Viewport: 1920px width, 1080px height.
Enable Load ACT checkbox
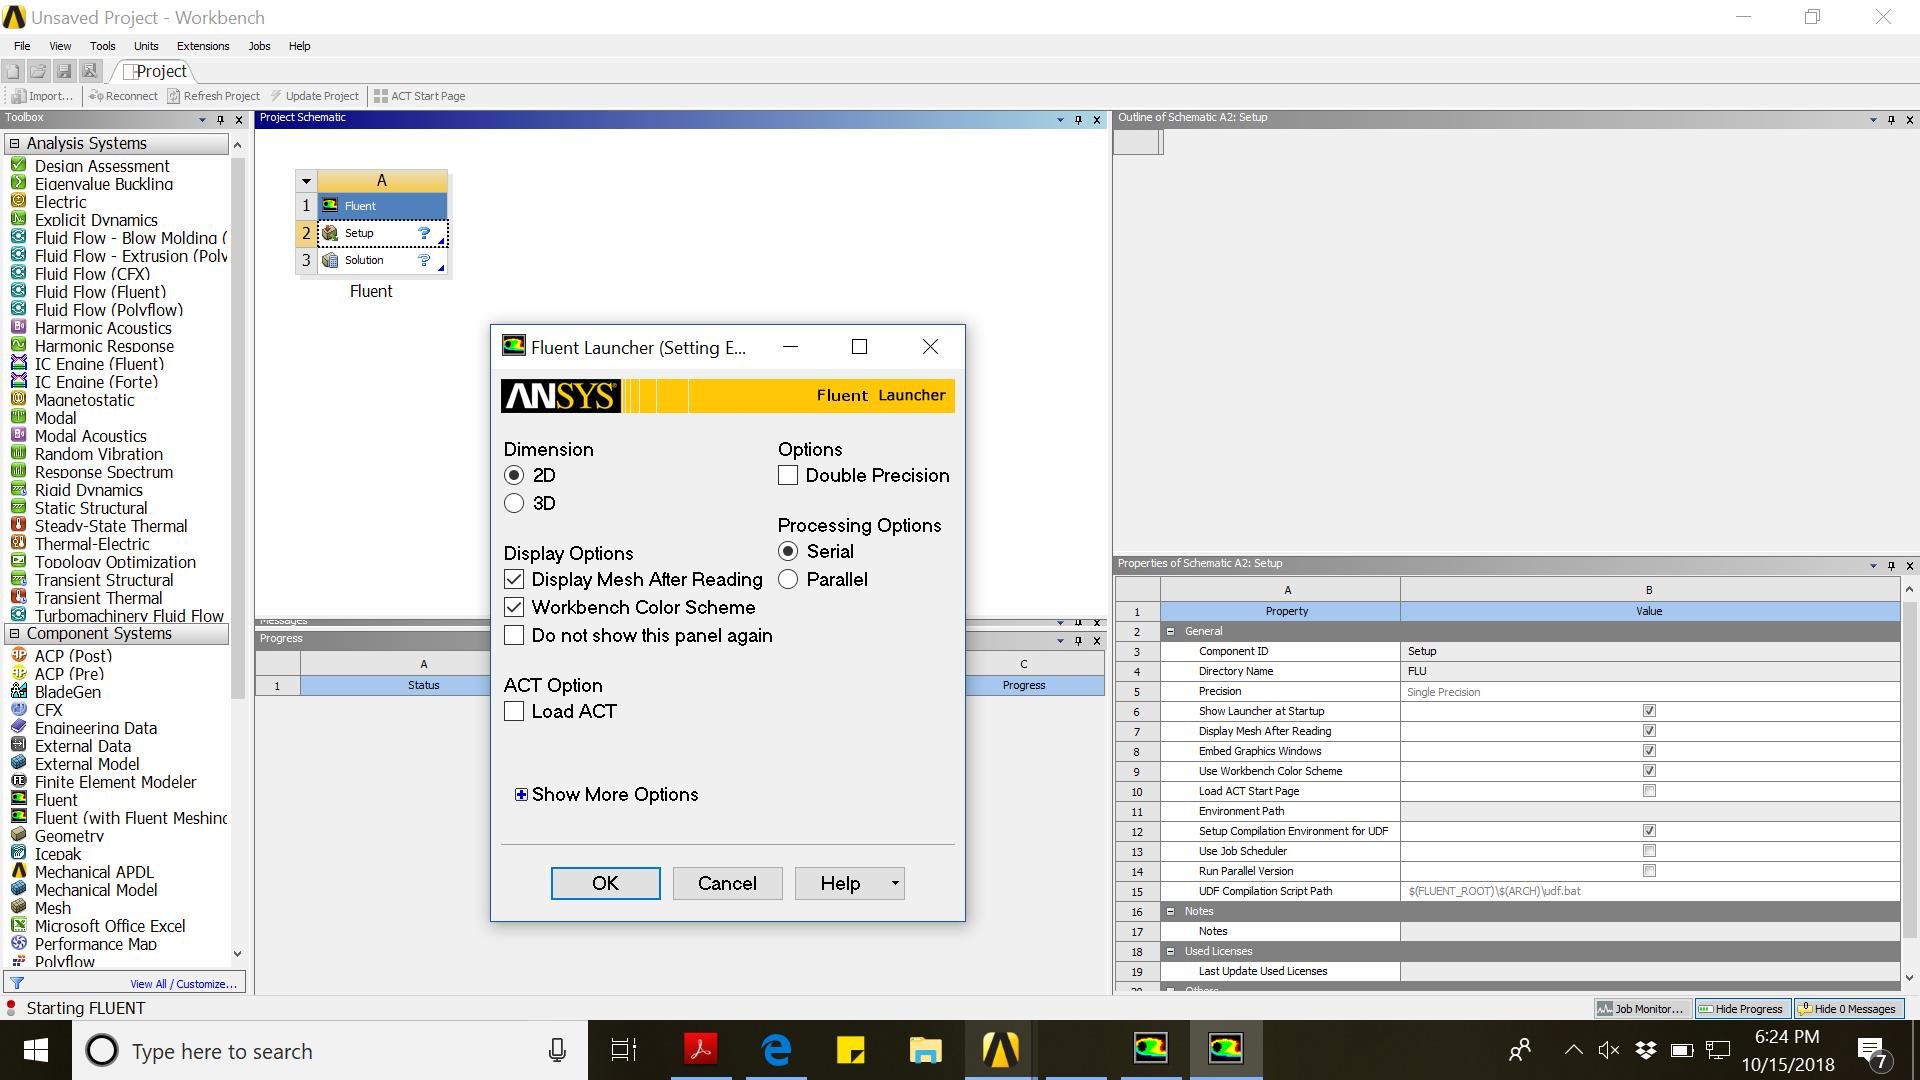[x=514, y=711]
